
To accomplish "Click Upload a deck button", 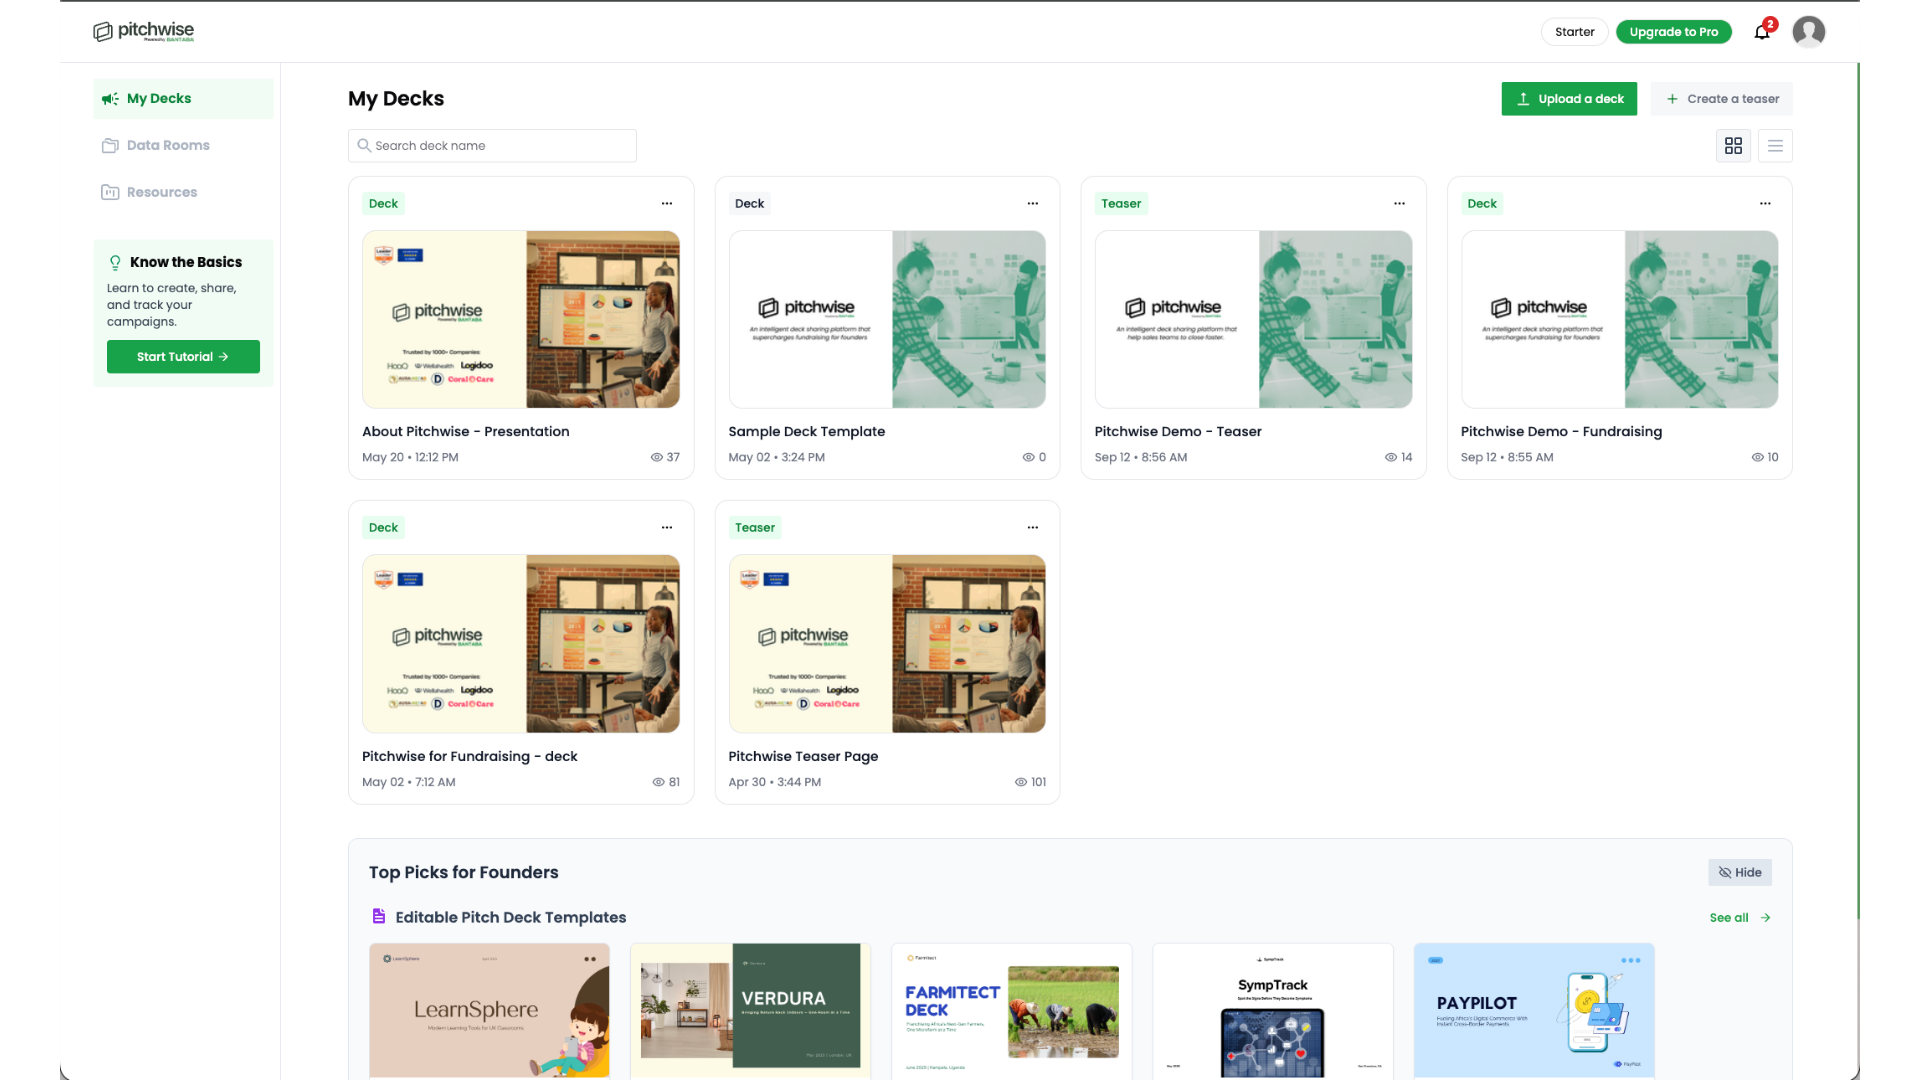I will (x=1569, y=99).
